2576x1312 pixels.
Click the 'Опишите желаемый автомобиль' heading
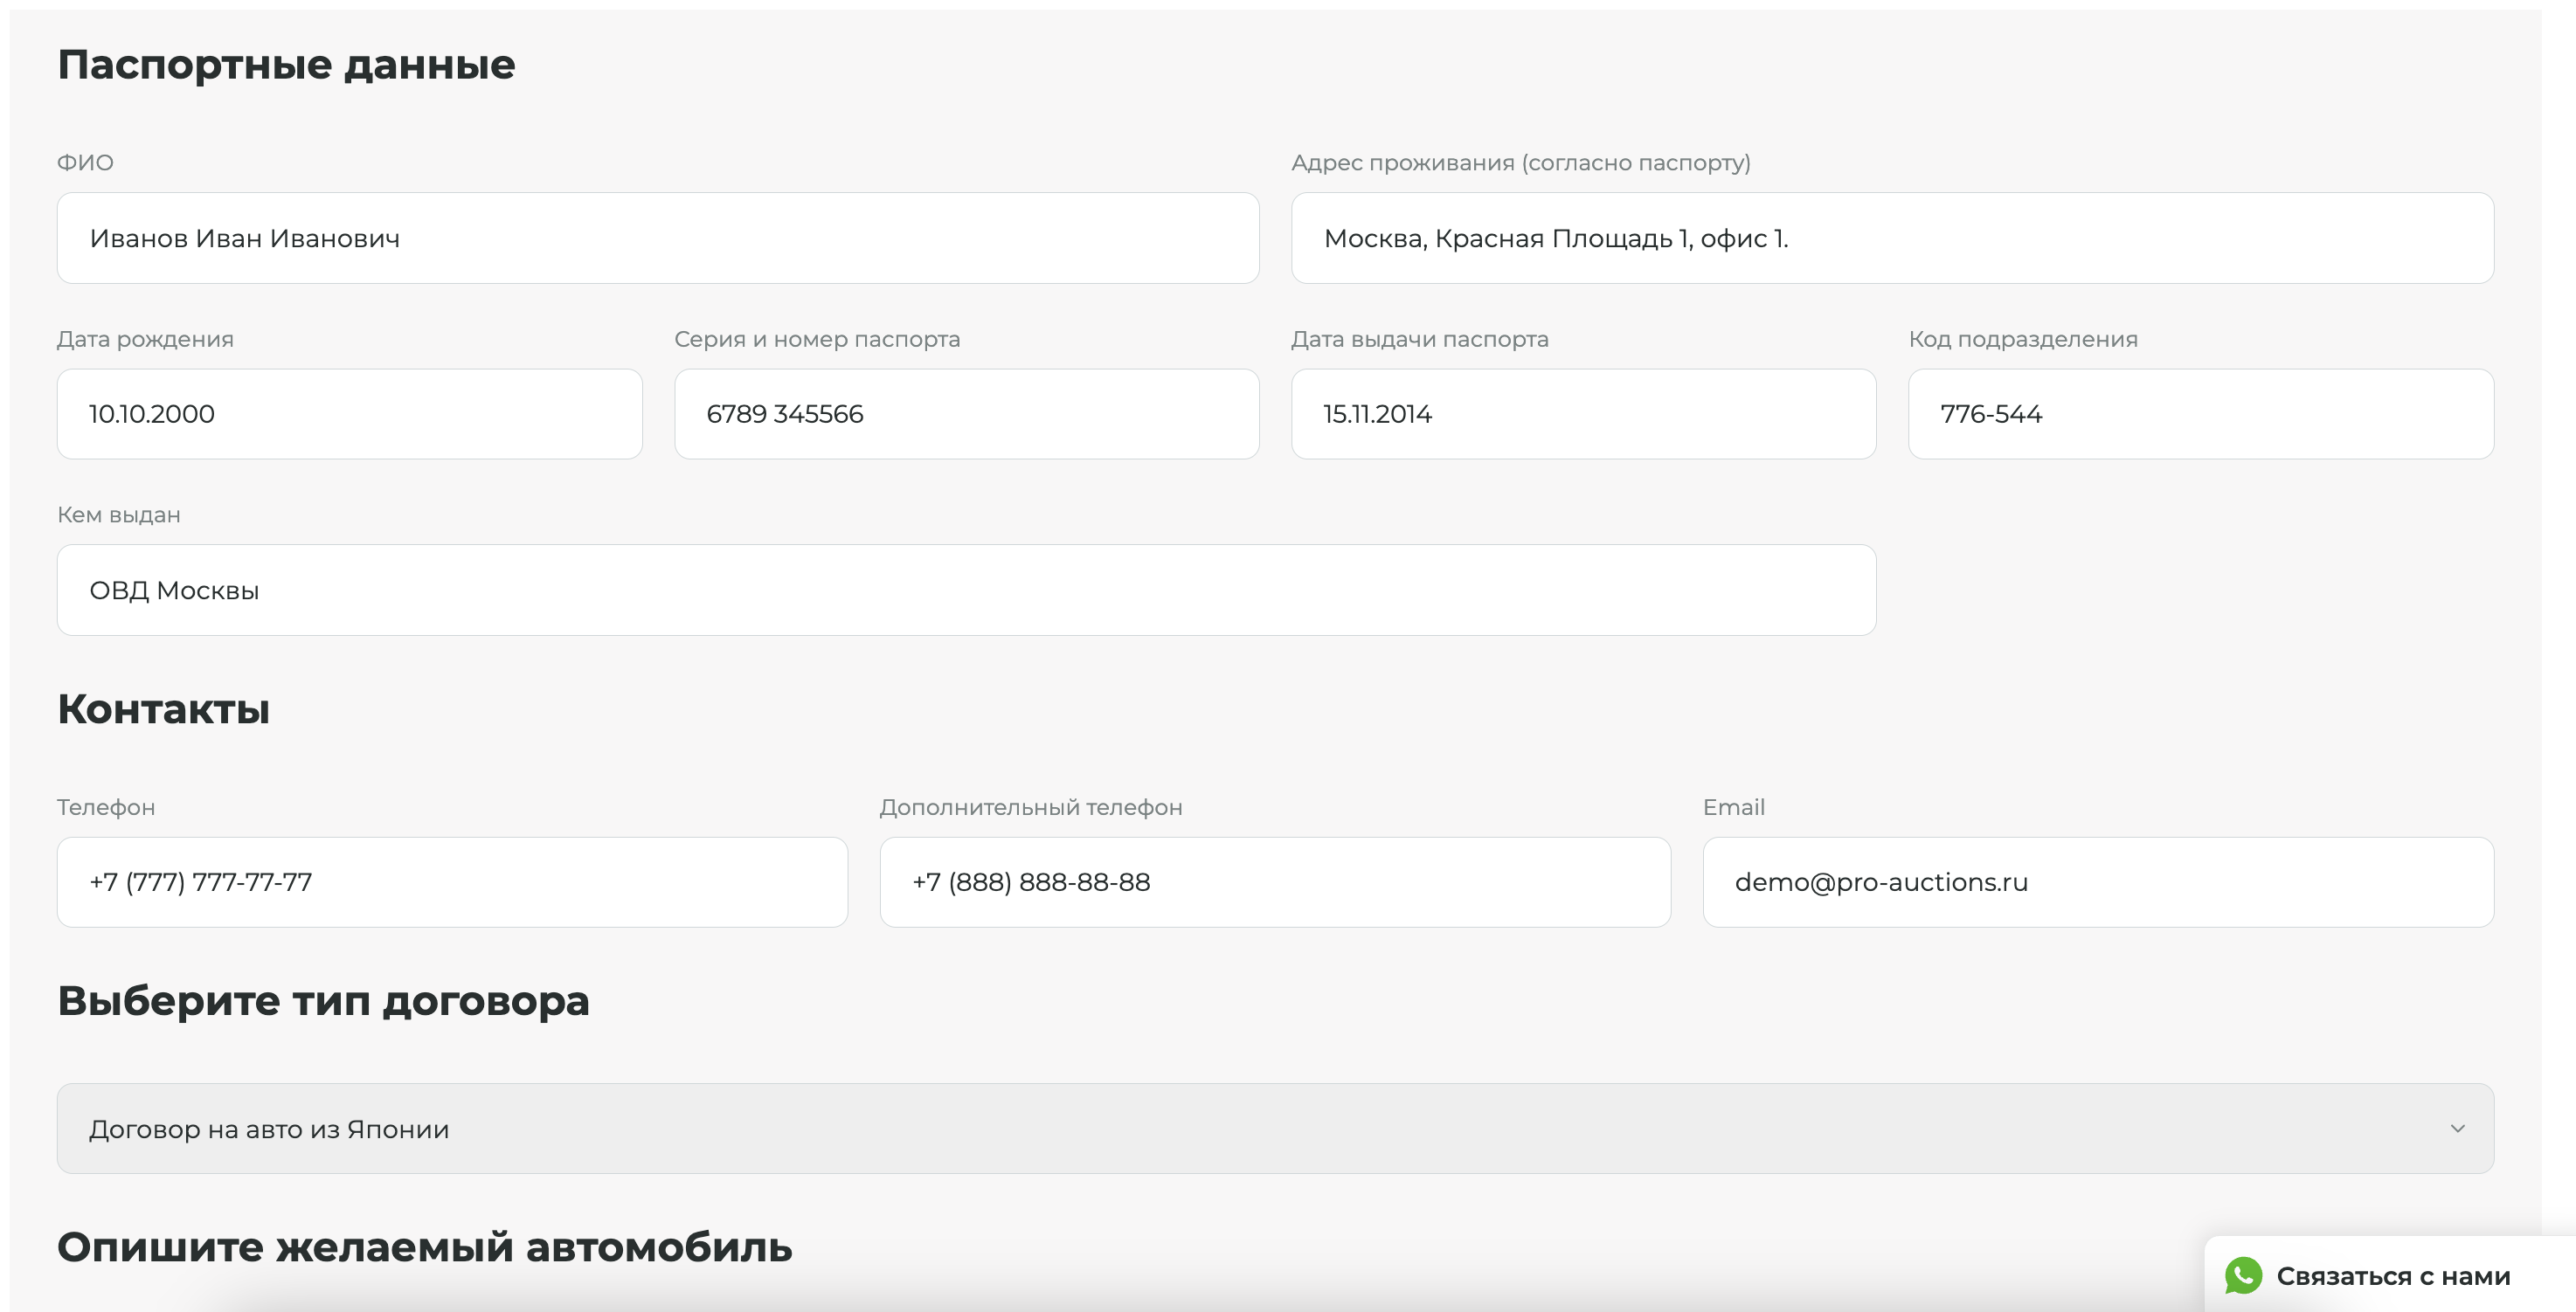tap(424, 1247)
